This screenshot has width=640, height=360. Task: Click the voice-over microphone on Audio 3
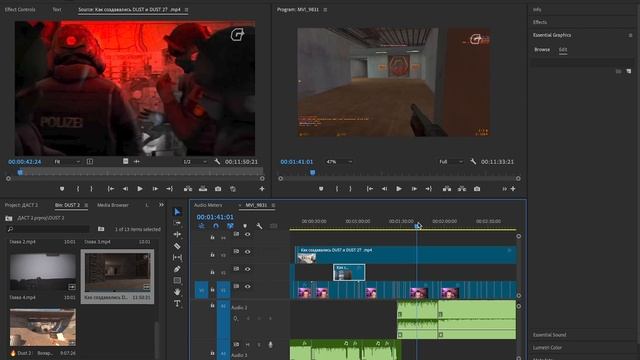(270, 345)
